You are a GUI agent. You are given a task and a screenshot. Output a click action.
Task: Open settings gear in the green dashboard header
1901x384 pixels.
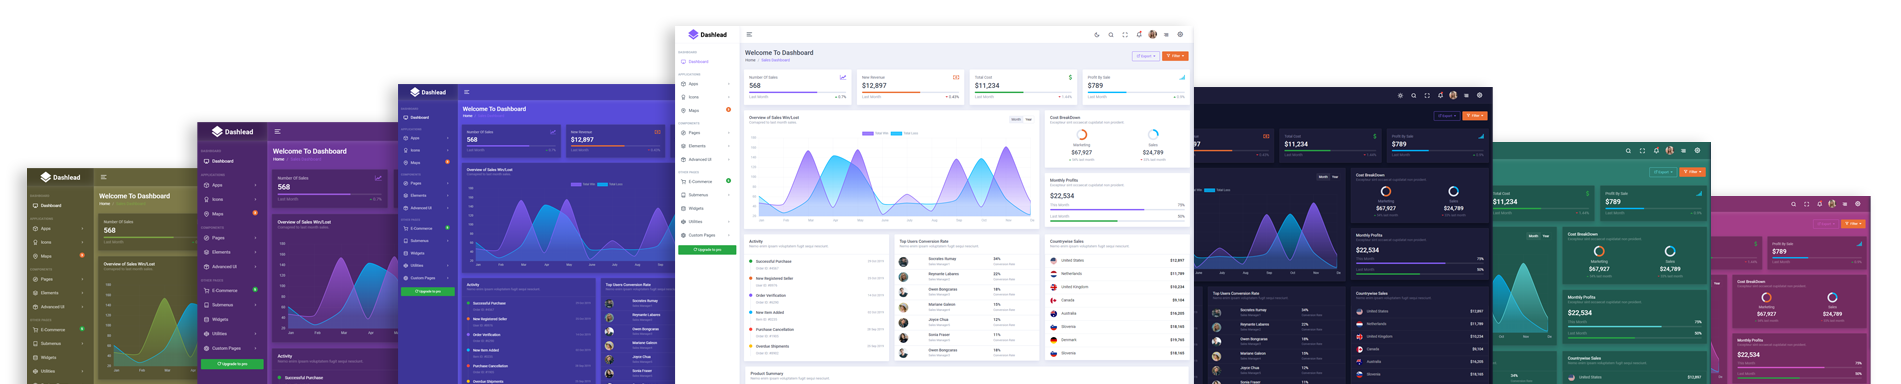tap(1697, 151)
